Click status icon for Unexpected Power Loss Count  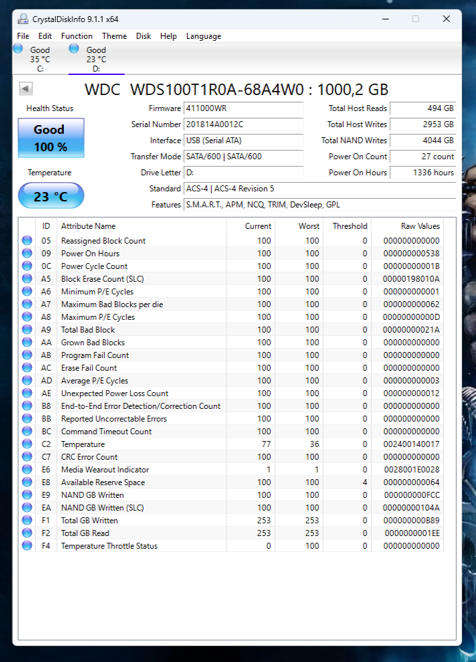click(27, 393)
